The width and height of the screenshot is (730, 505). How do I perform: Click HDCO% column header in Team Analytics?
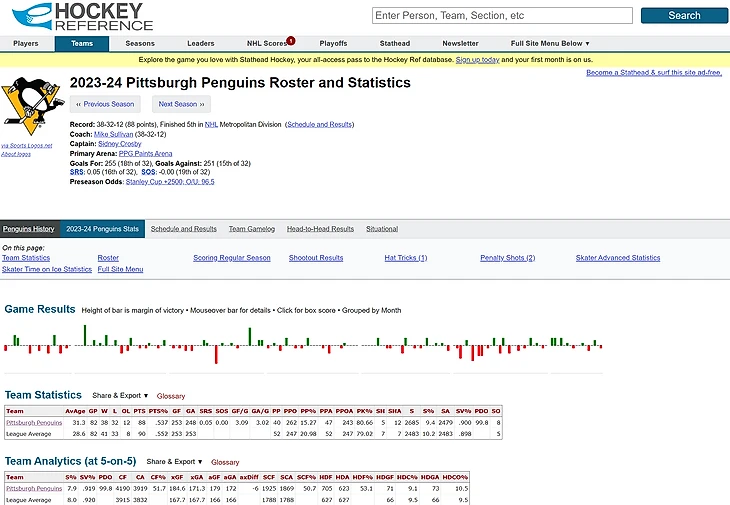(x=455, y=478)
